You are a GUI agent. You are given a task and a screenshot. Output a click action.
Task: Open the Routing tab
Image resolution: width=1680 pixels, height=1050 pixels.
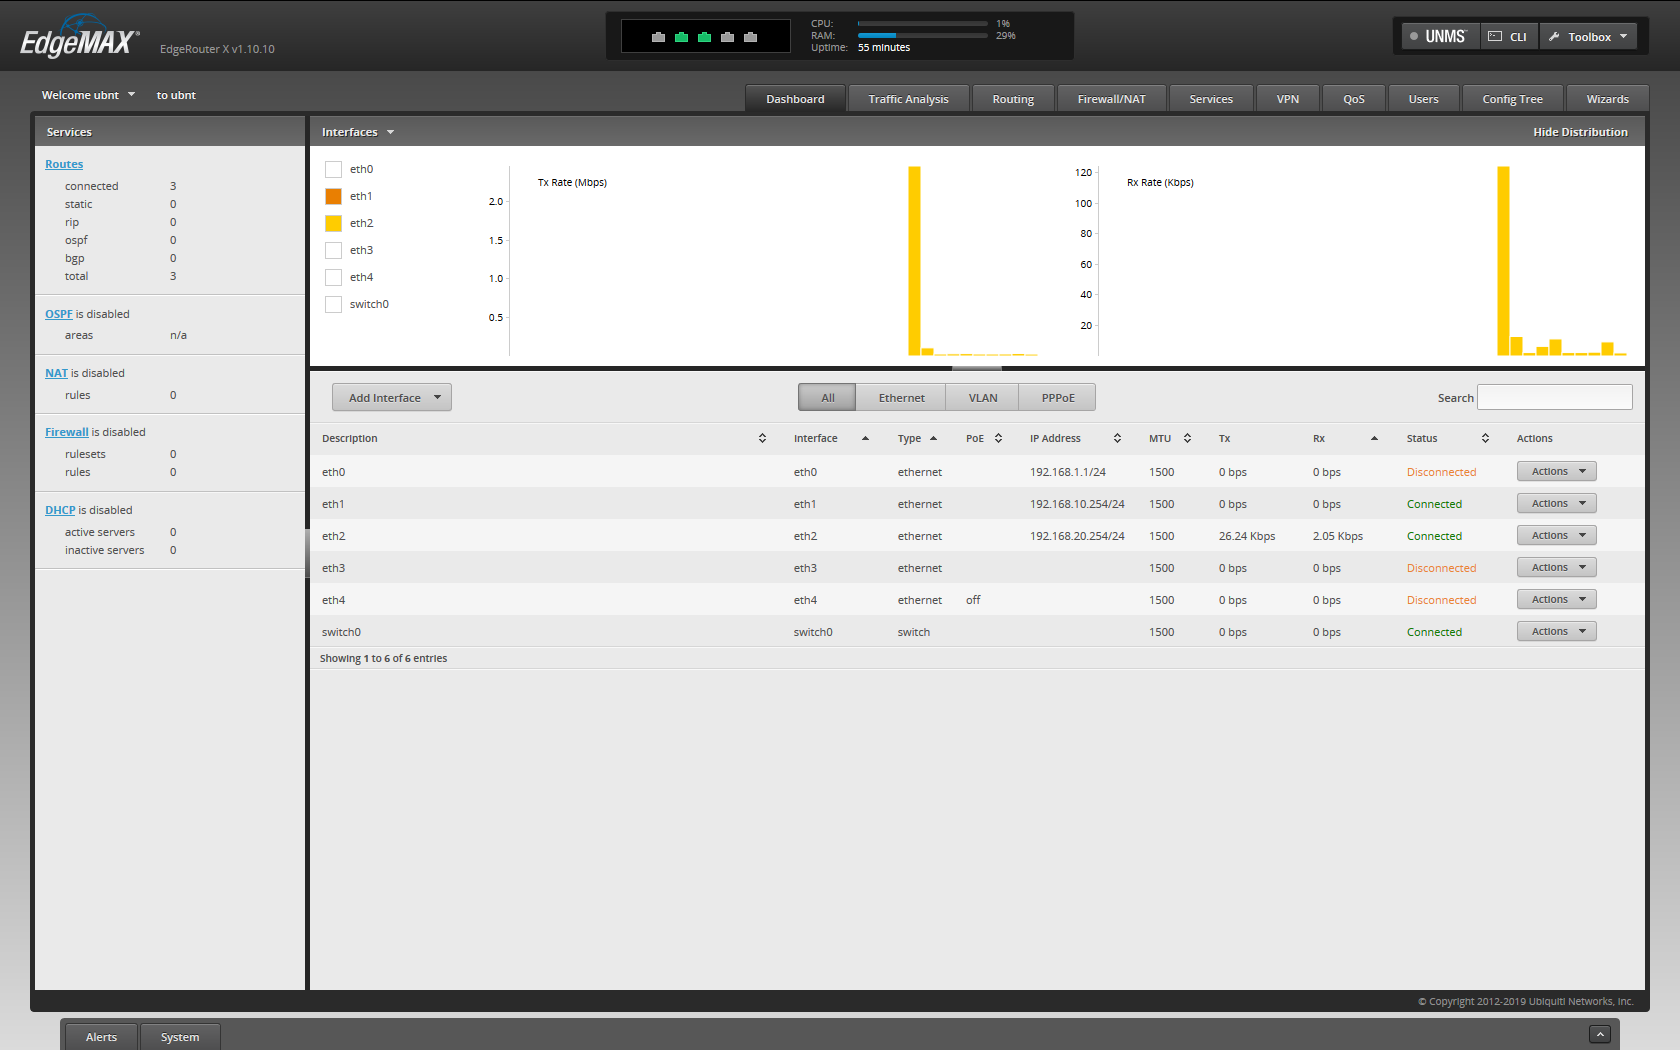coord(1013,99)
